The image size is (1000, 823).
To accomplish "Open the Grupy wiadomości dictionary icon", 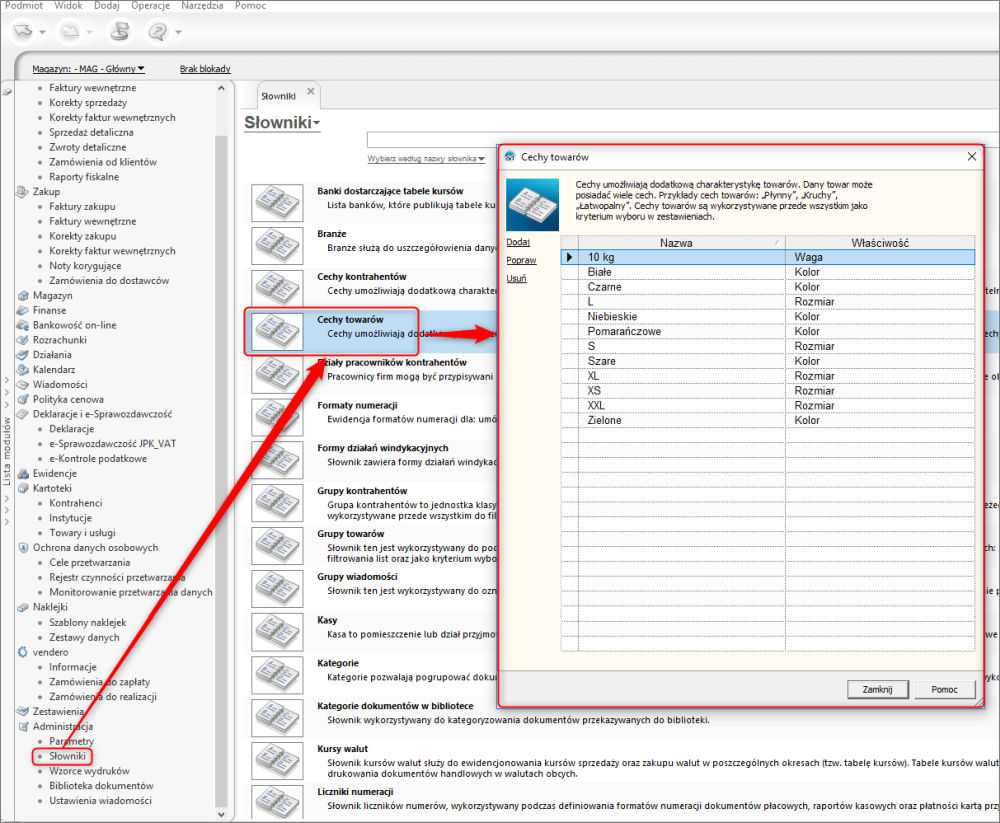I will tap(277, 588).
